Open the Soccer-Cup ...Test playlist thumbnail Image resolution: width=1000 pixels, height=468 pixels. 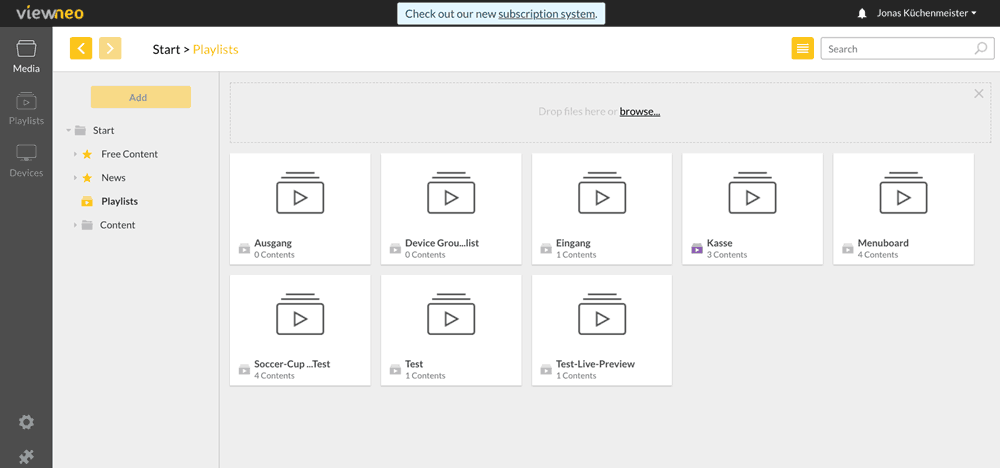300,314
